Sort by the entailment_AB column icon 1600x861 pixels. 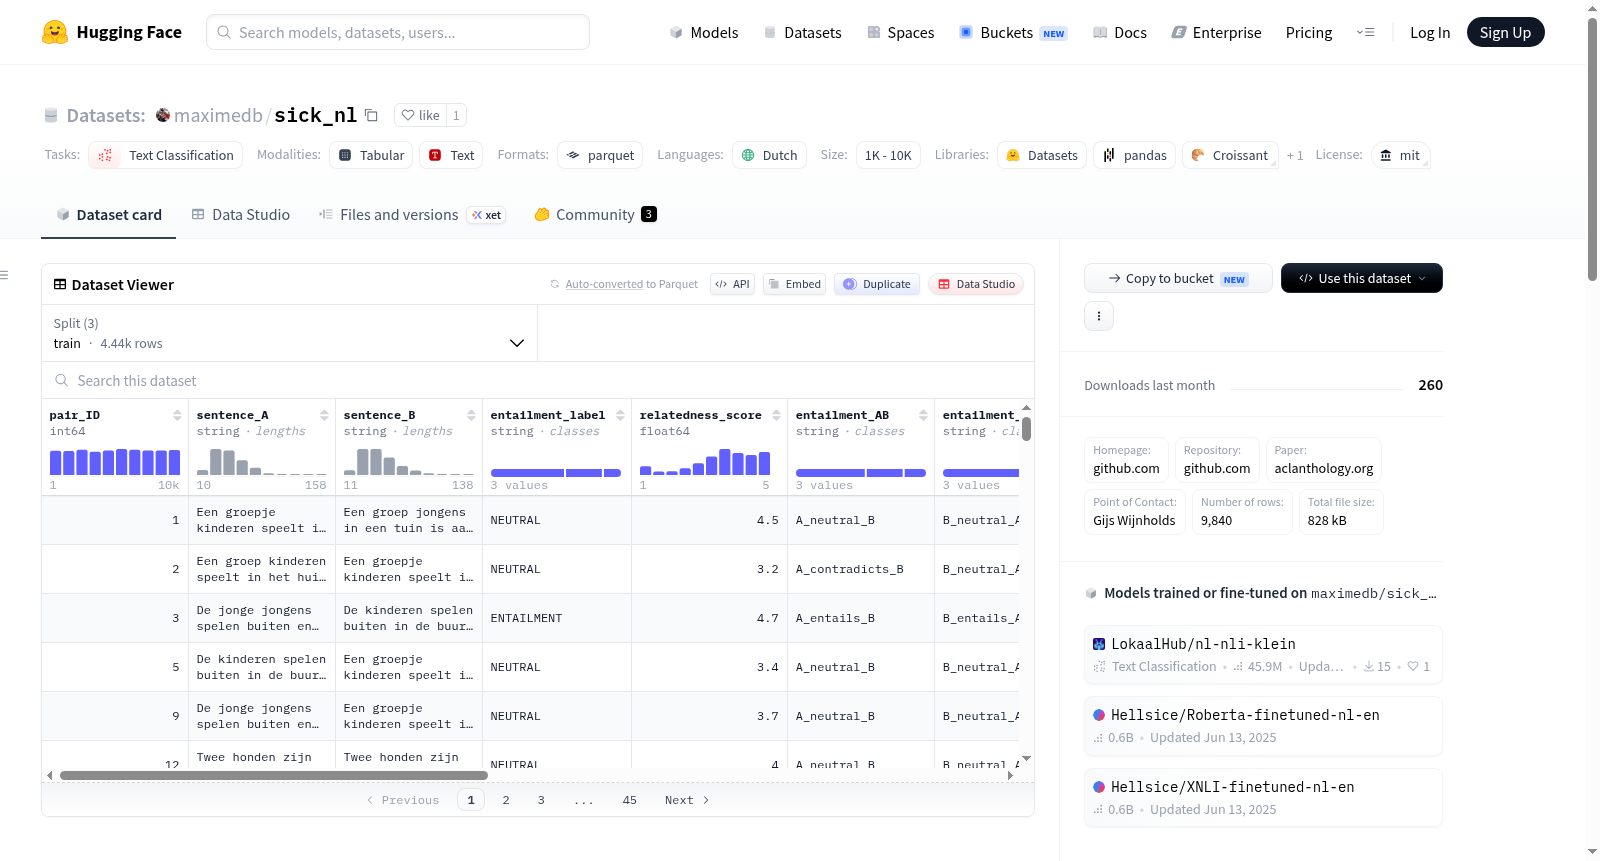[x=923, y=415]
